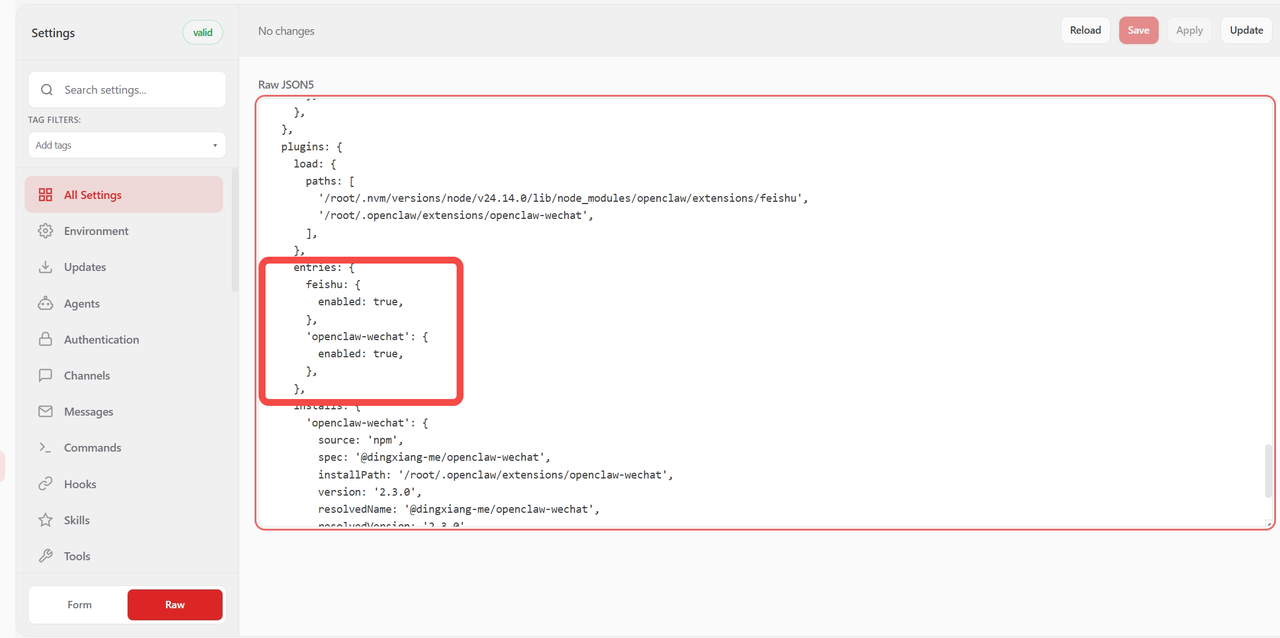Click the Environment gear icon

(x=45, y=231)
